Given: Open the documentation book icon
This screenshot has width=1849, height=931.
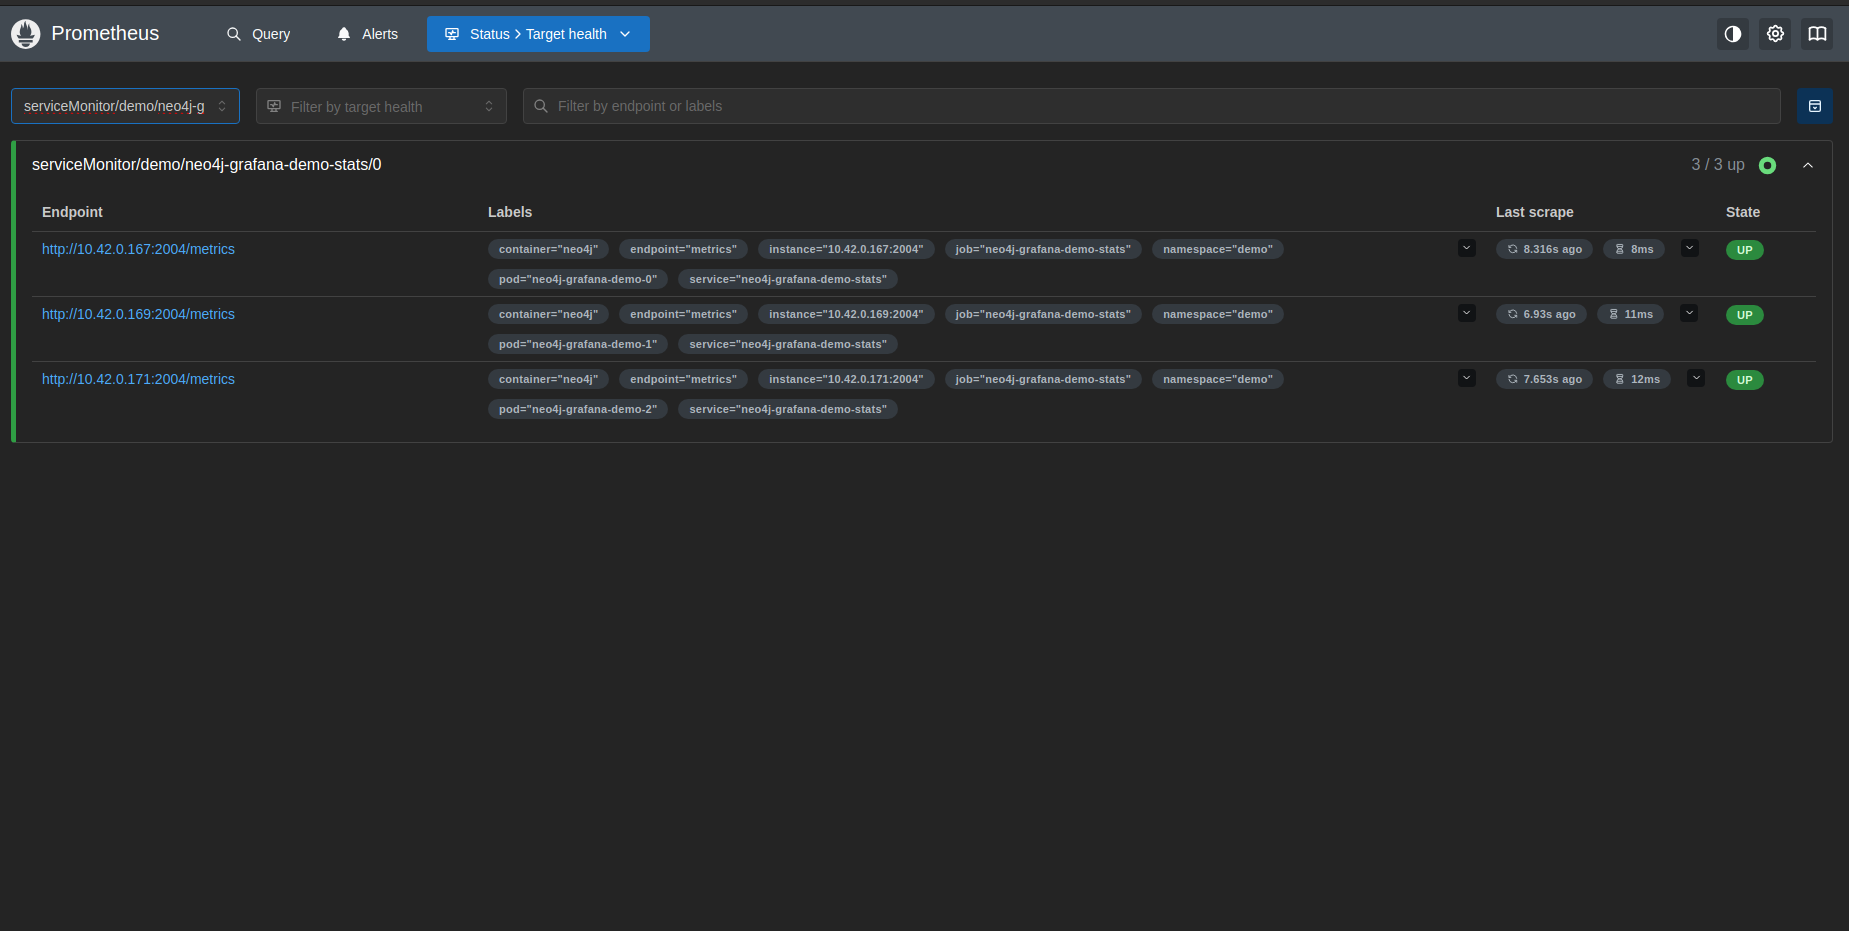Looking at the screenshot, I should [1817, 34].
